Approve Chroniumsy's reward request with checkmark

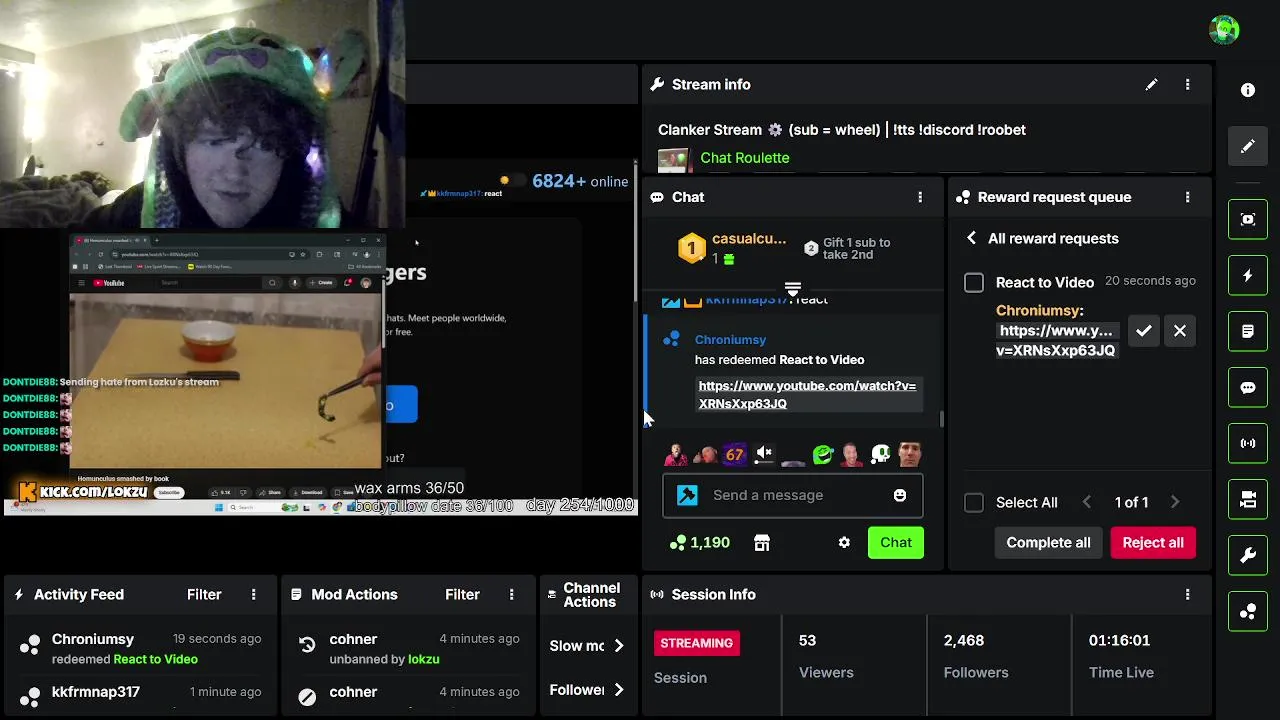point(1144,331)
